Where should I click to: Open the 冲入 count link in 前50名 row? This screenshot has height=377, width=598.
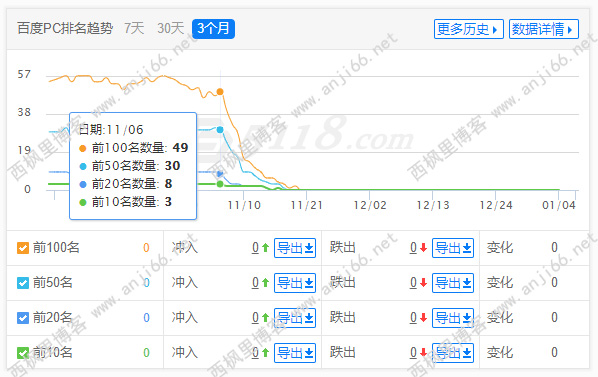click(256, 283)
